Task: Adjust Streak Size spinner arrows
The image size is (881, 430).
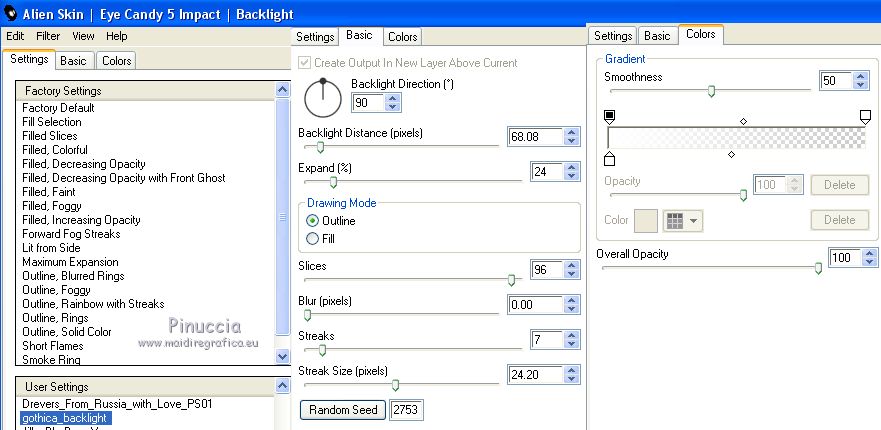Action: (x=571, y=374)
